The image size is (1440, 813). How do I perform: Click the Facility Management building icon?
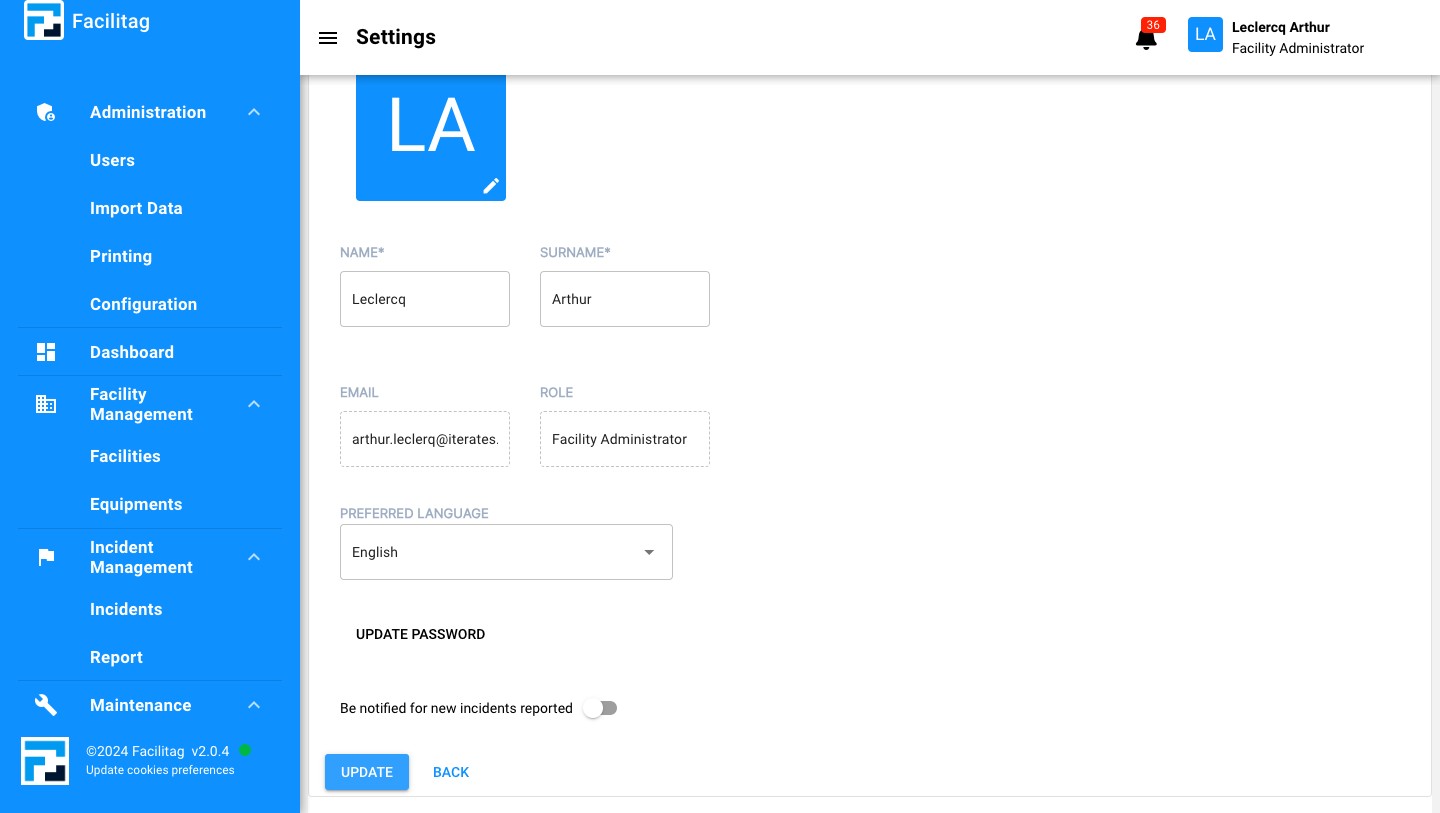click(x=46, y=404)
